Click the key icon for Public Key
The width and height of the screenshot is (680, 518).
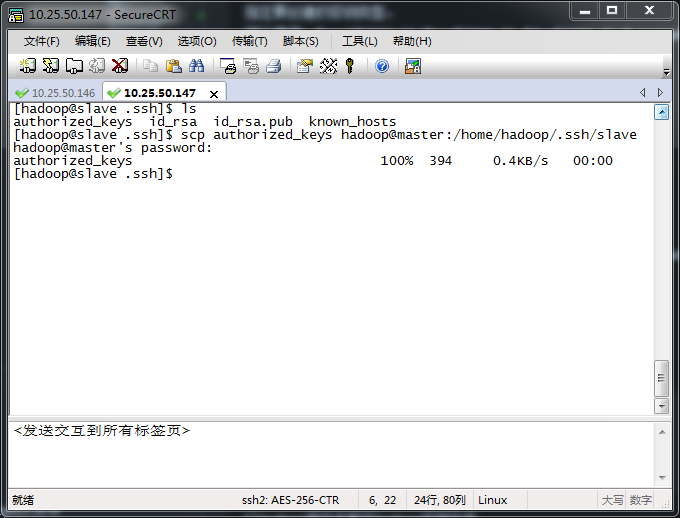pyautogui.click(x=350, y=66)
